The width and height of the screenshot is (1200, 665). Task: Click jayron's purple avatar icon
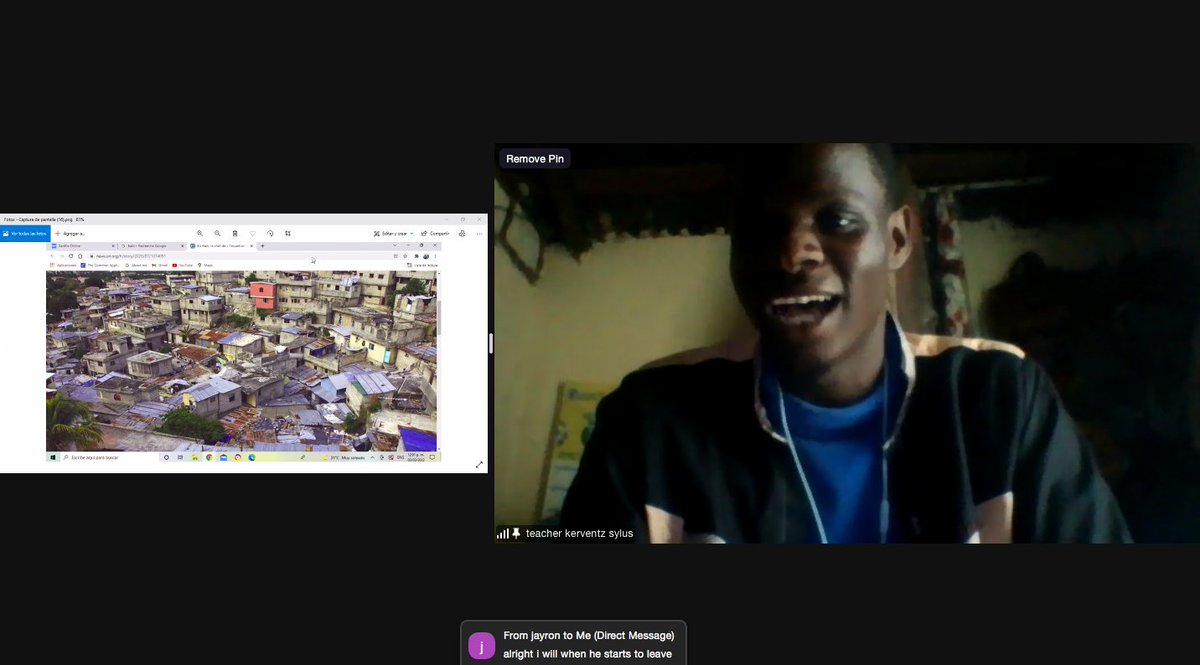click(x=481, y=645)
